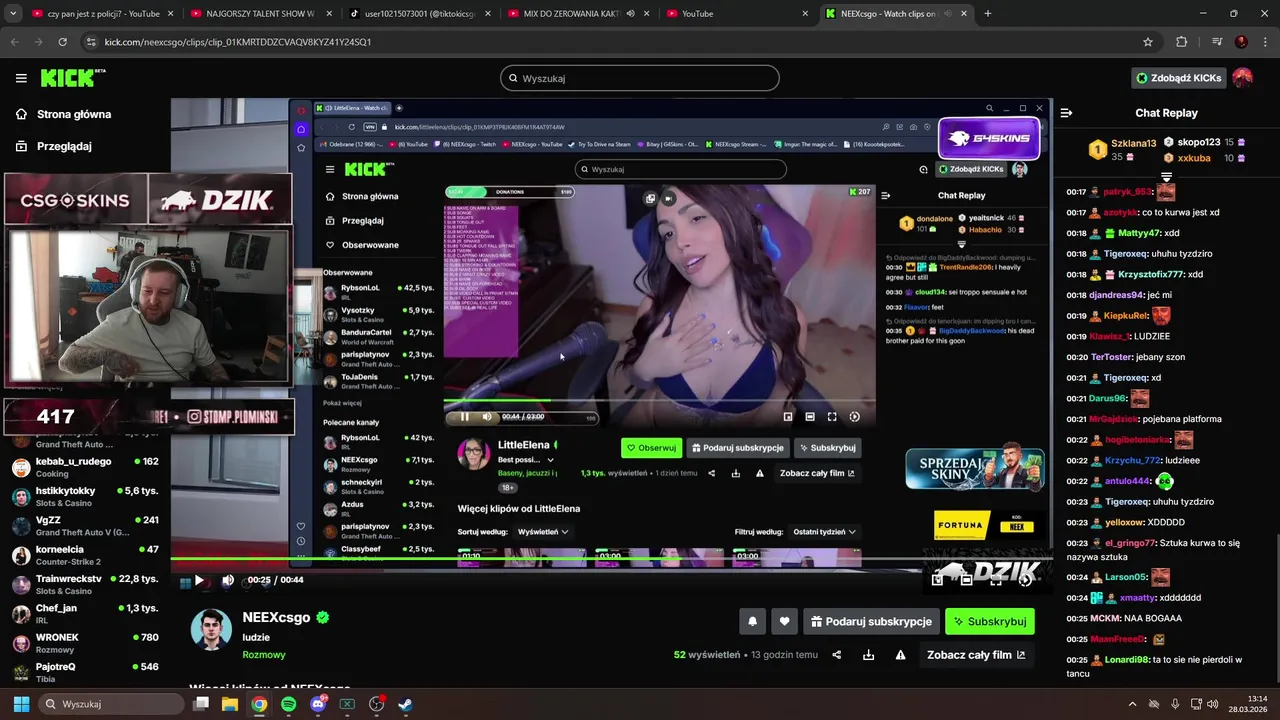View site information icon in address bar

91,42
